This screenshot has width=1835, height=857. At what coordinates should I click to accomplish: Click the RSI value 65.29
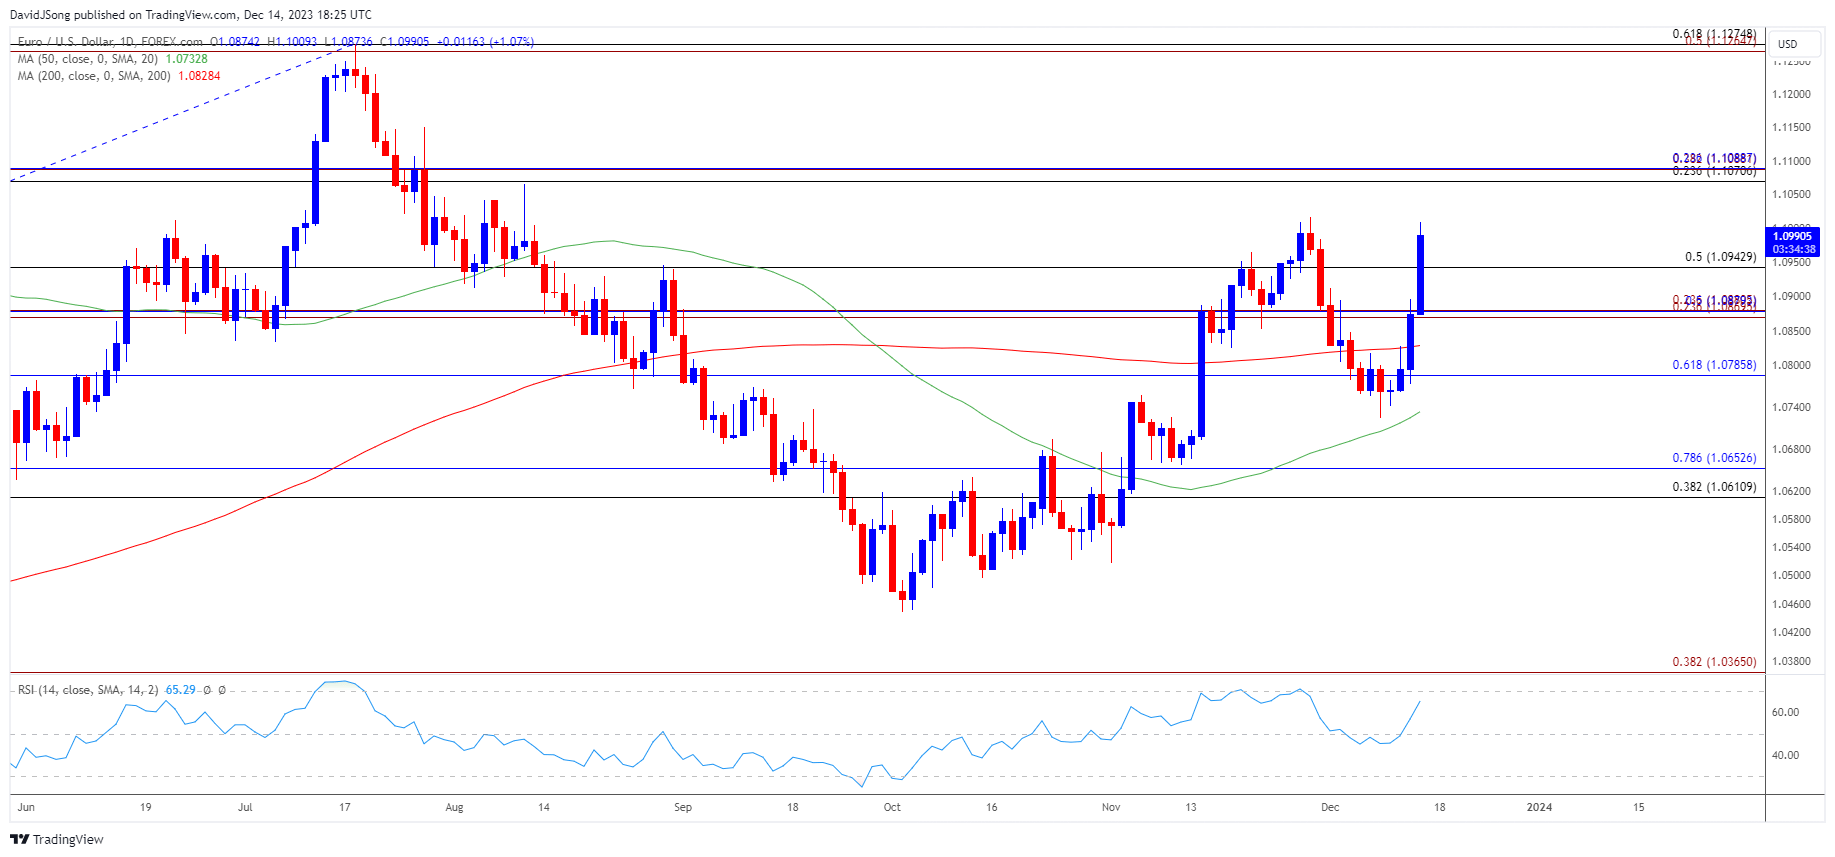[180, 690]
